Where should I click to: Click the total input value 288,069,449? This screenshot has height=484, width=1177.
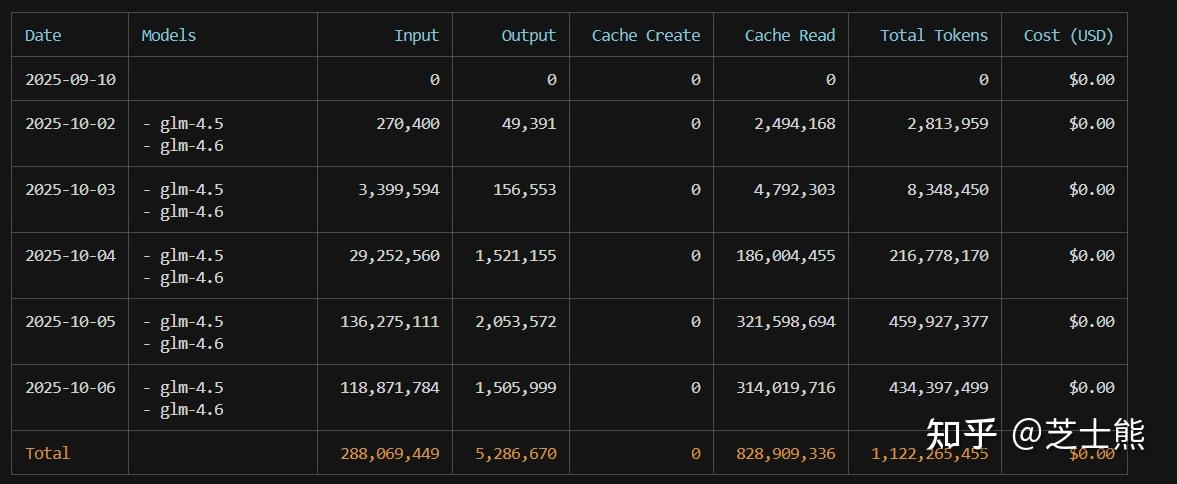pos(389,454)
